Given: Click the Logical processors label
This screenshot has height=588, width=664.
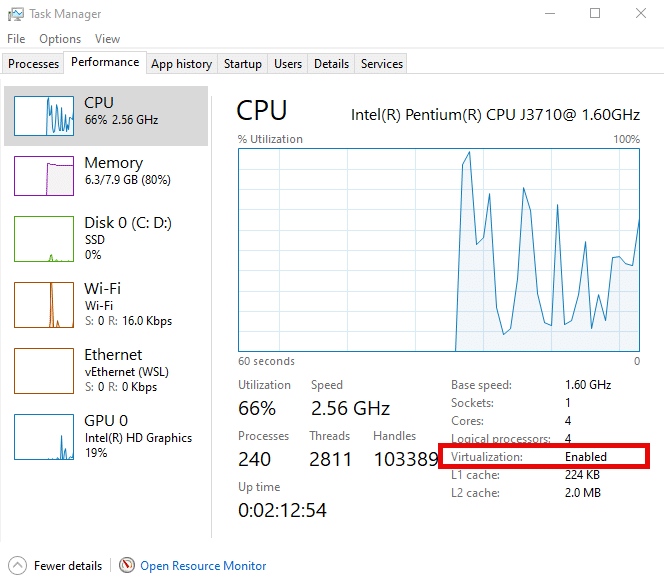Looking at the screenshot, I should [x=501, y=439].
